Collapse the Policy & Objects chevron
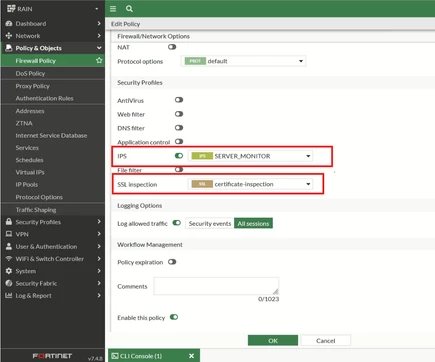 (99, 48)
